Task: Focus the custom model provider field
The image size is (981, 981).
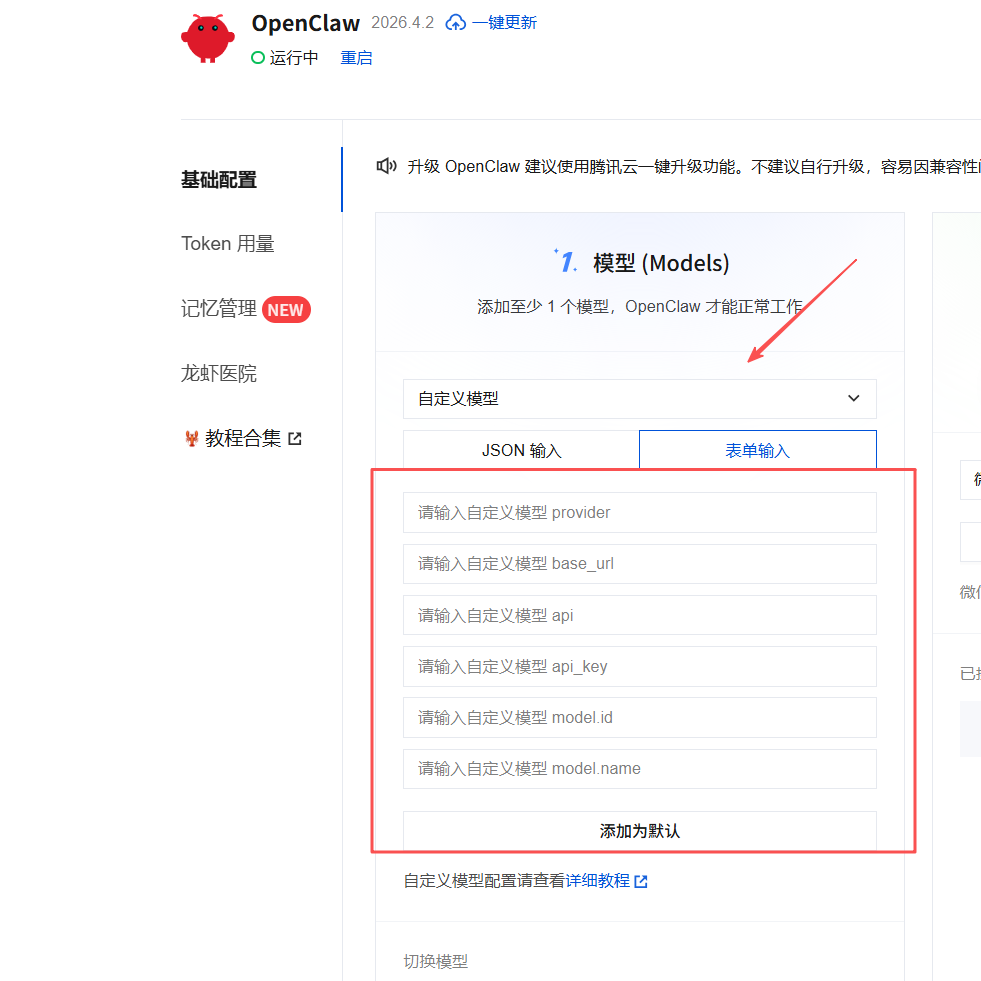Action: click(x=639, y=513)
